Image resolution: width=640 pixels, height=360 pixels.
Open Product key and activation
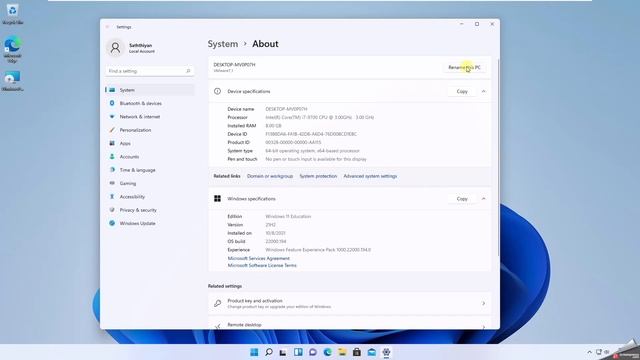pos(350,303)
